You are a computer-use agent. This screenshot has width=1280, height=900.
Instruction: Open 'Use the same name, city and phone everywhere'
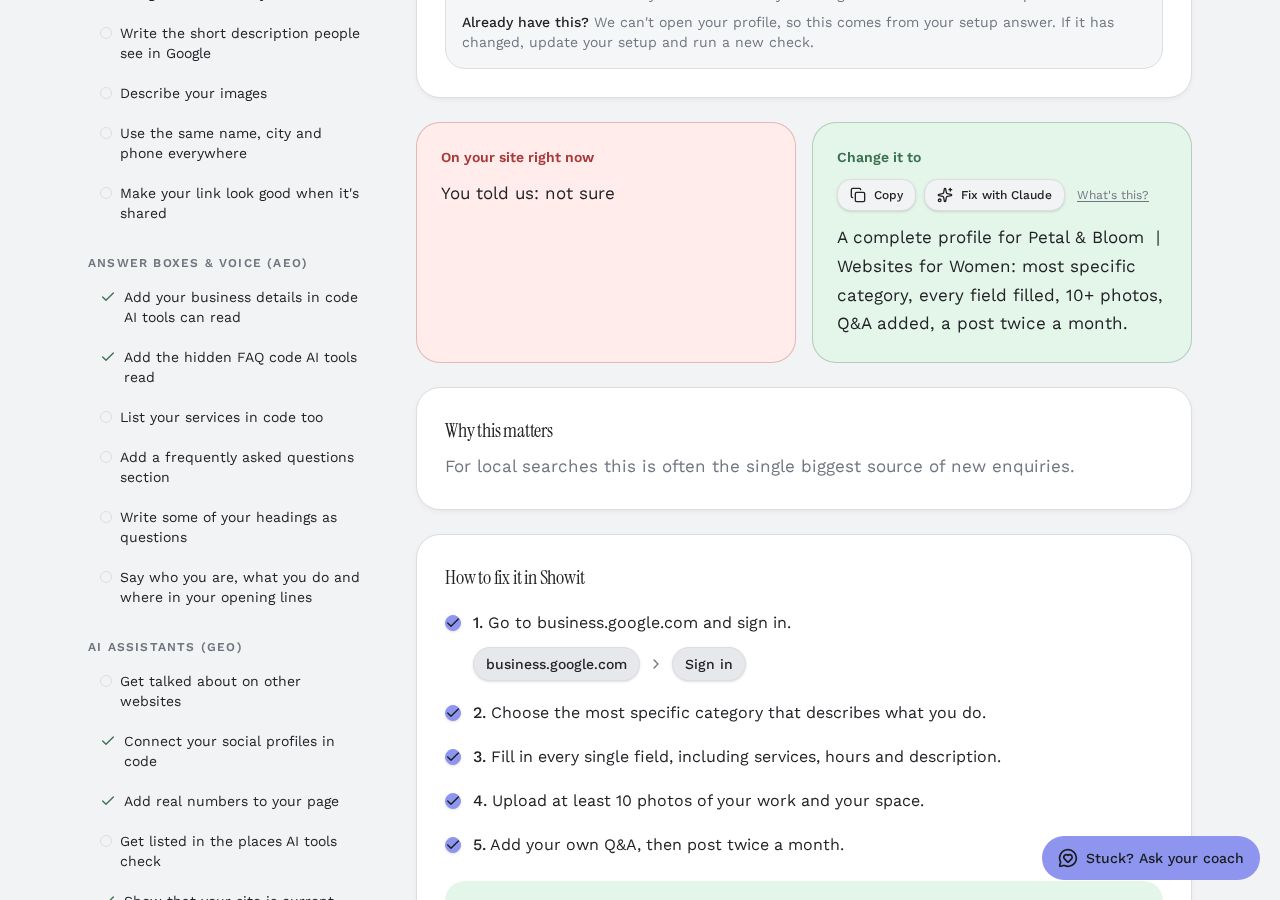pos(221,143)
